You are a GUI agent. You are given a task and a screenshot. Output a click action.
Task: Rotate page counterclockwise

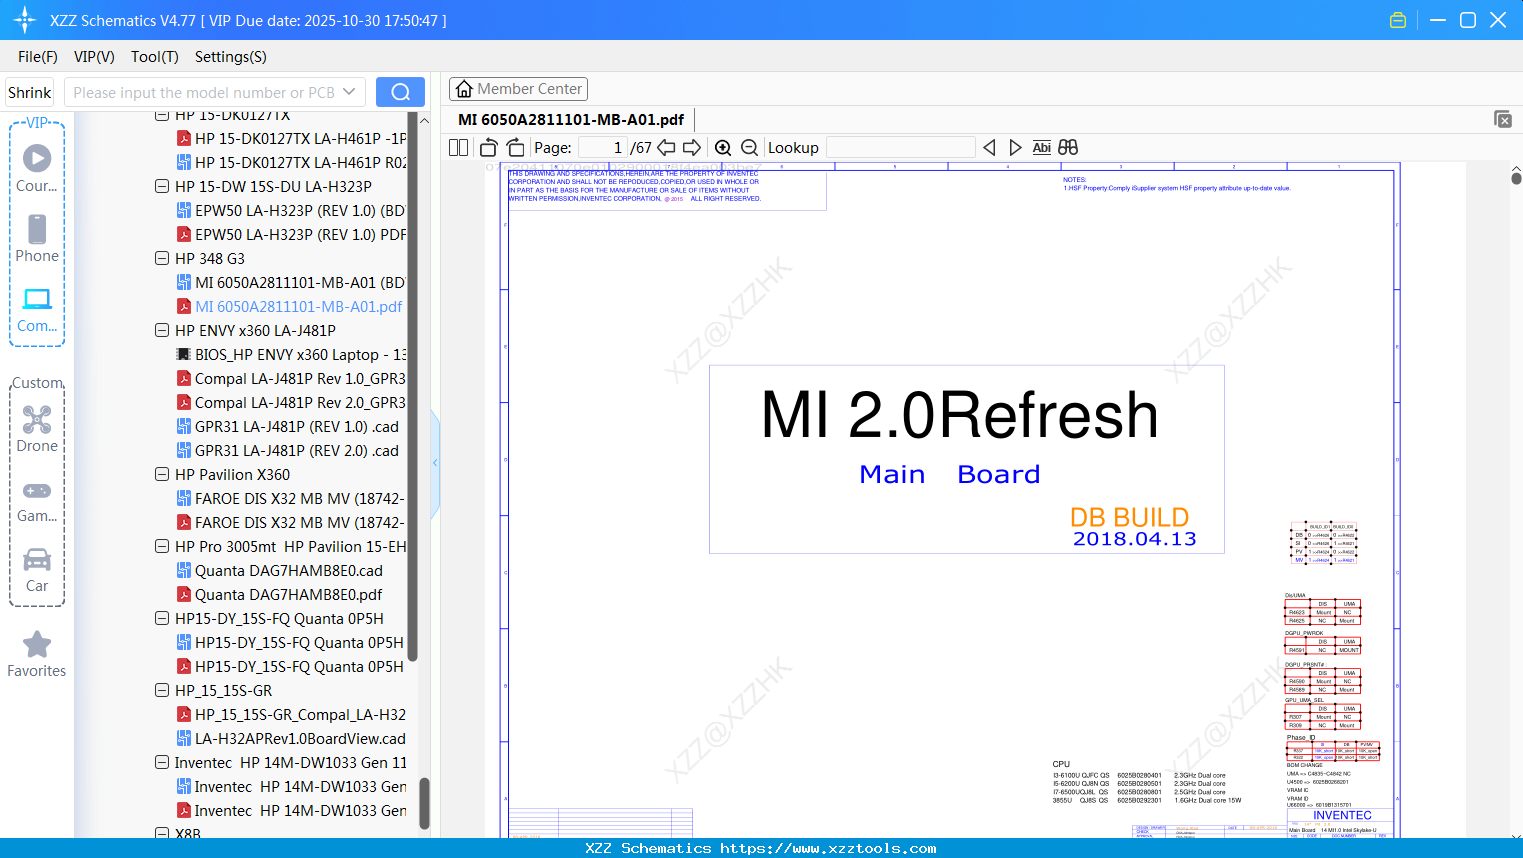[x=489, y=147]
